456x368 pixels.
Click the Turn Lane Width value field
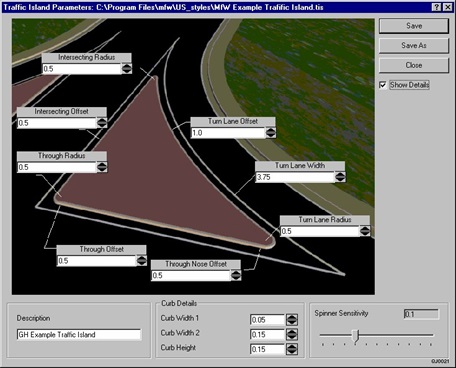295,177
